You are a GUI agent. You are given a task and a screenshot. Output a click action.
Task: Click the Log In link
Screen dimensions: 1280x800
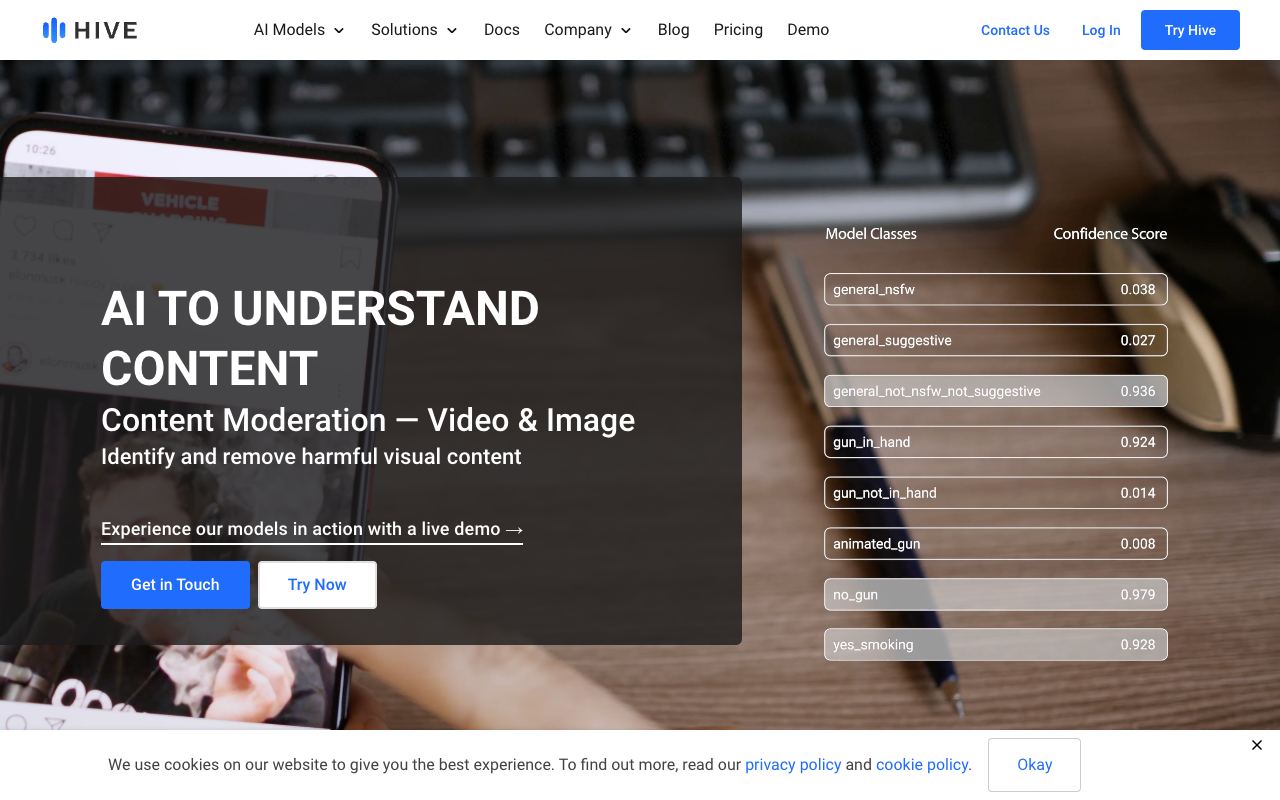pyautogui.click(x=1101, y=30)
